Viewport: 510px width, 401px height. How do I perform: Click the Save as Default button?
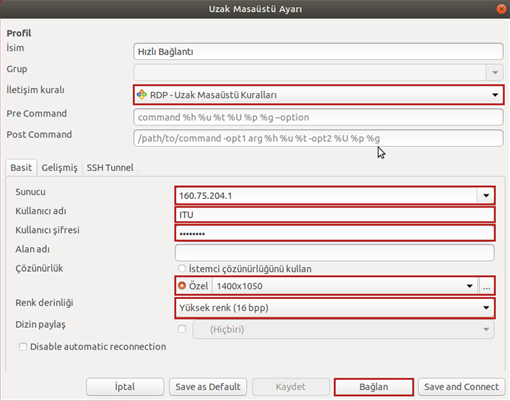(x=208, y=387)
